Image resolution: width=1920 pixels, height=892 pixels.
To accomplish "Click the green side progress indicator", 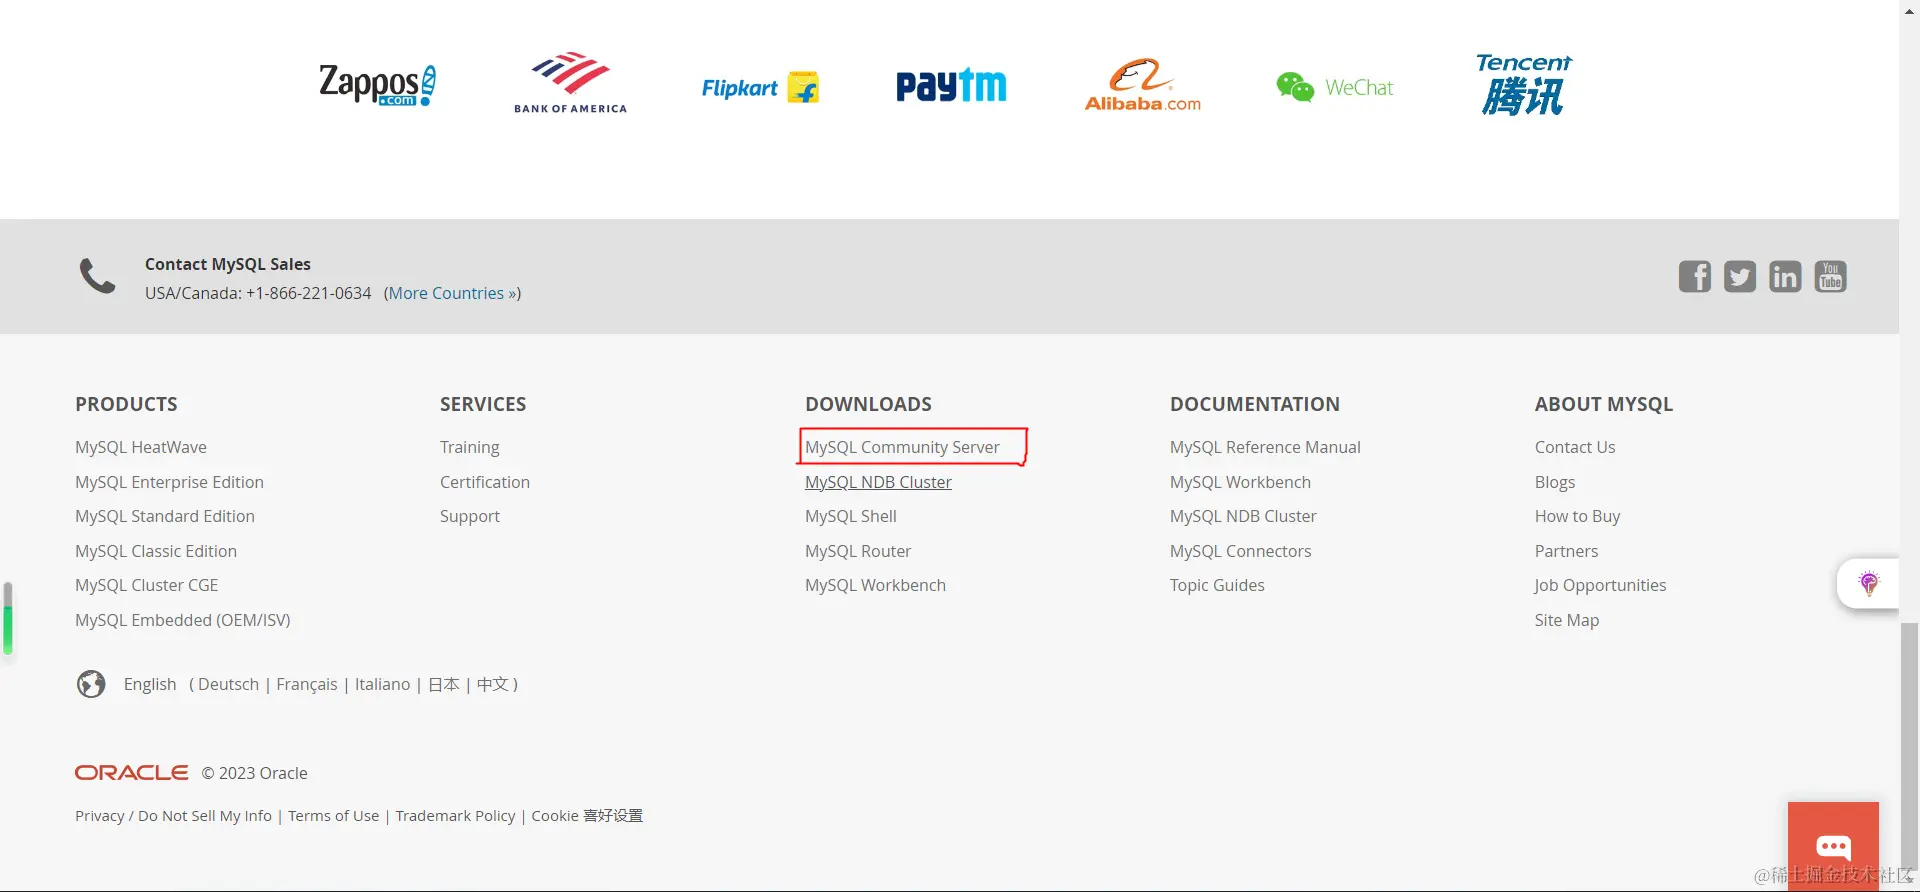I will 8,619.
